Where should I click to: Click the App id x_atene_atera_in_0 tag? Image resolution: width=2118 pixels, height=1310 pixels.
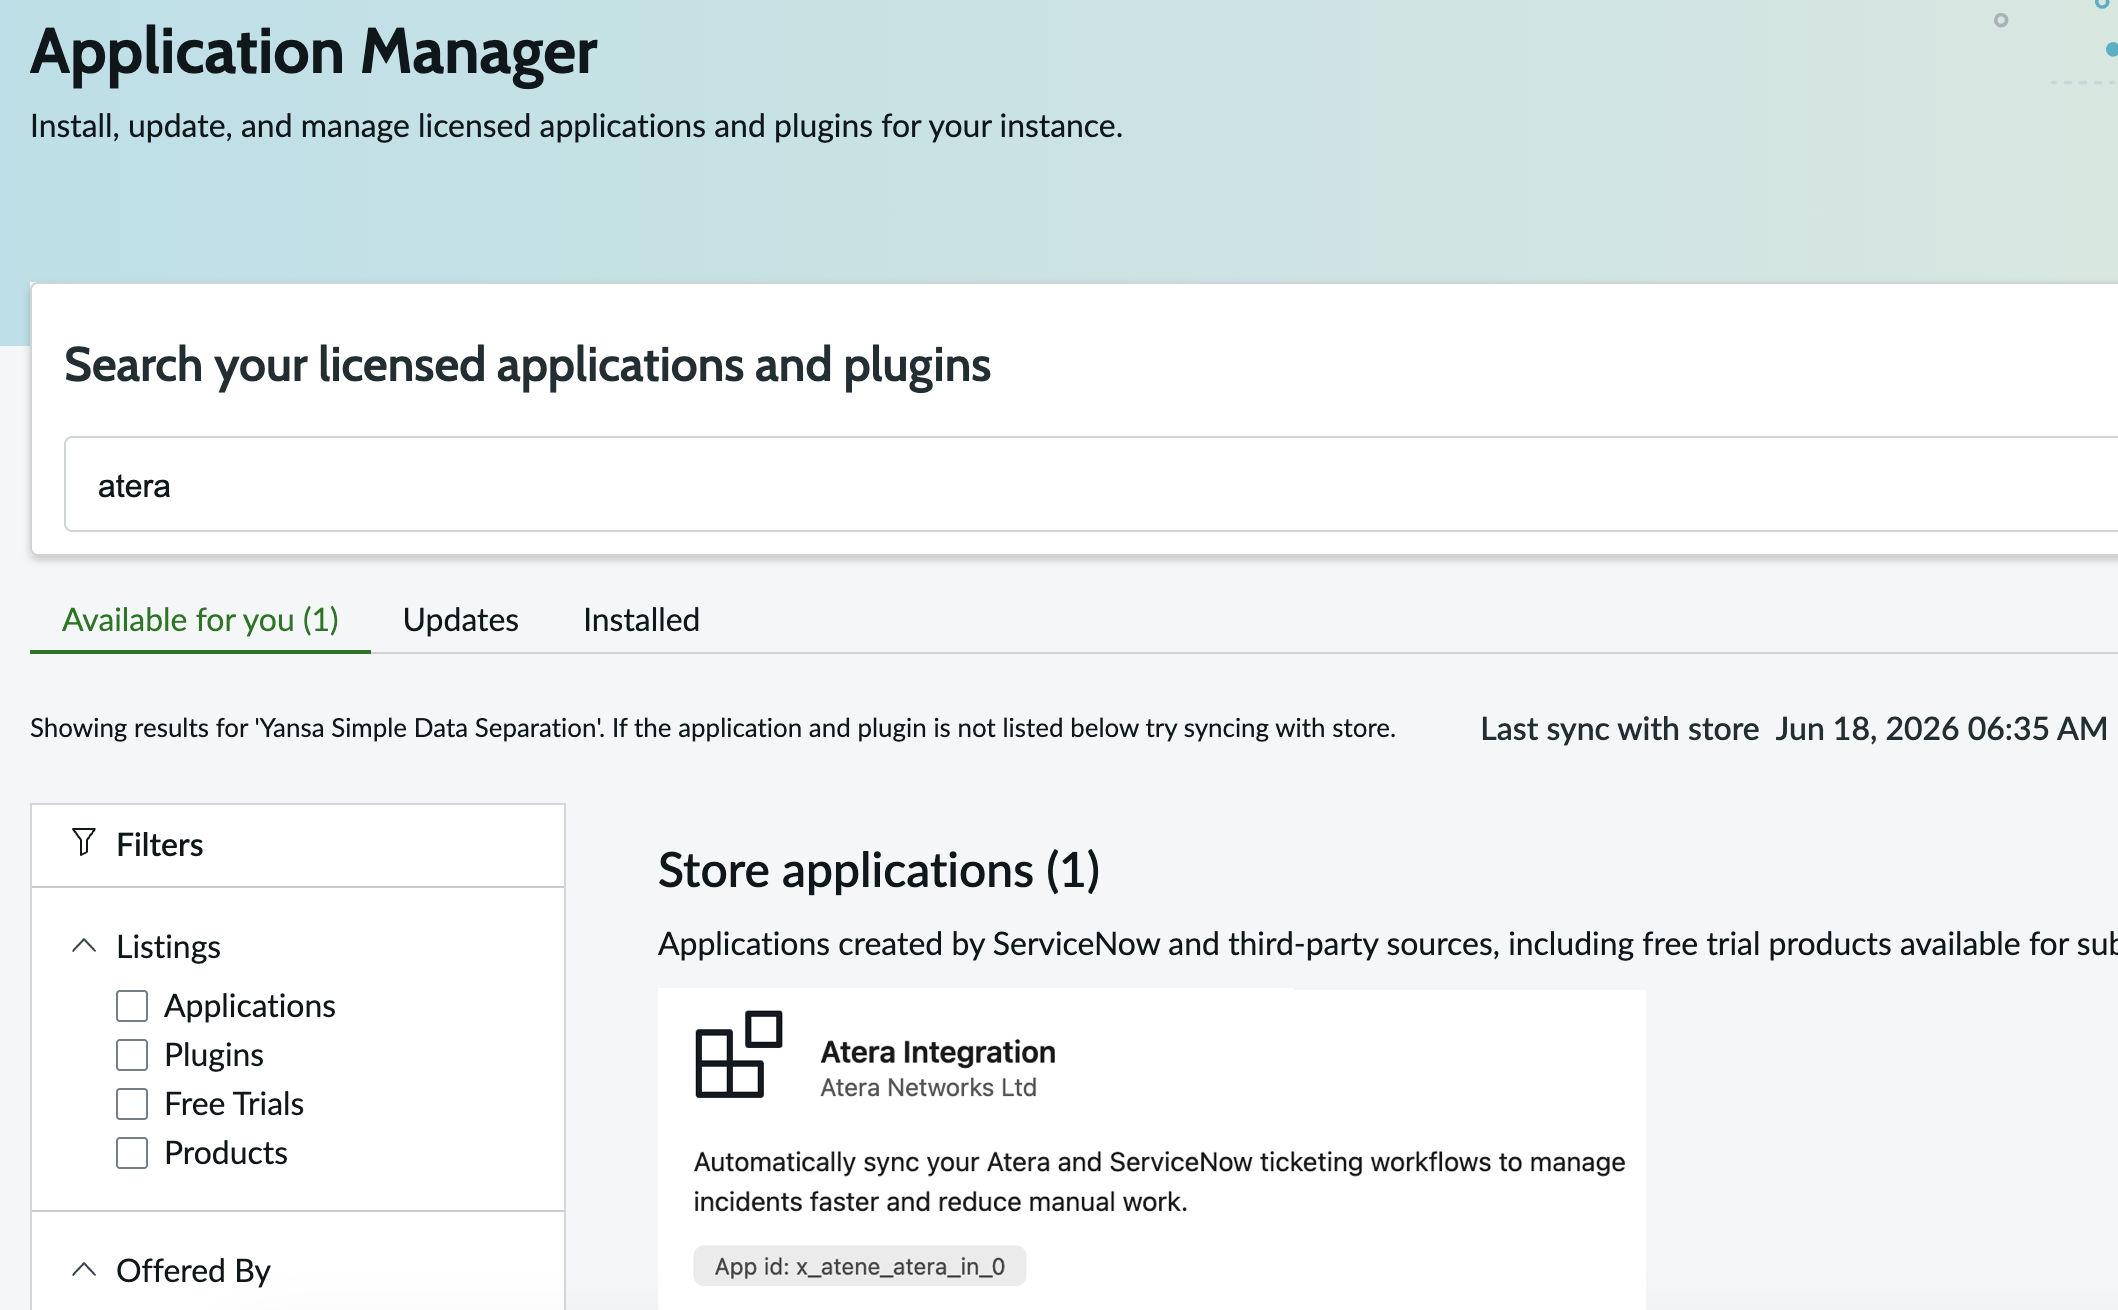860,1266
